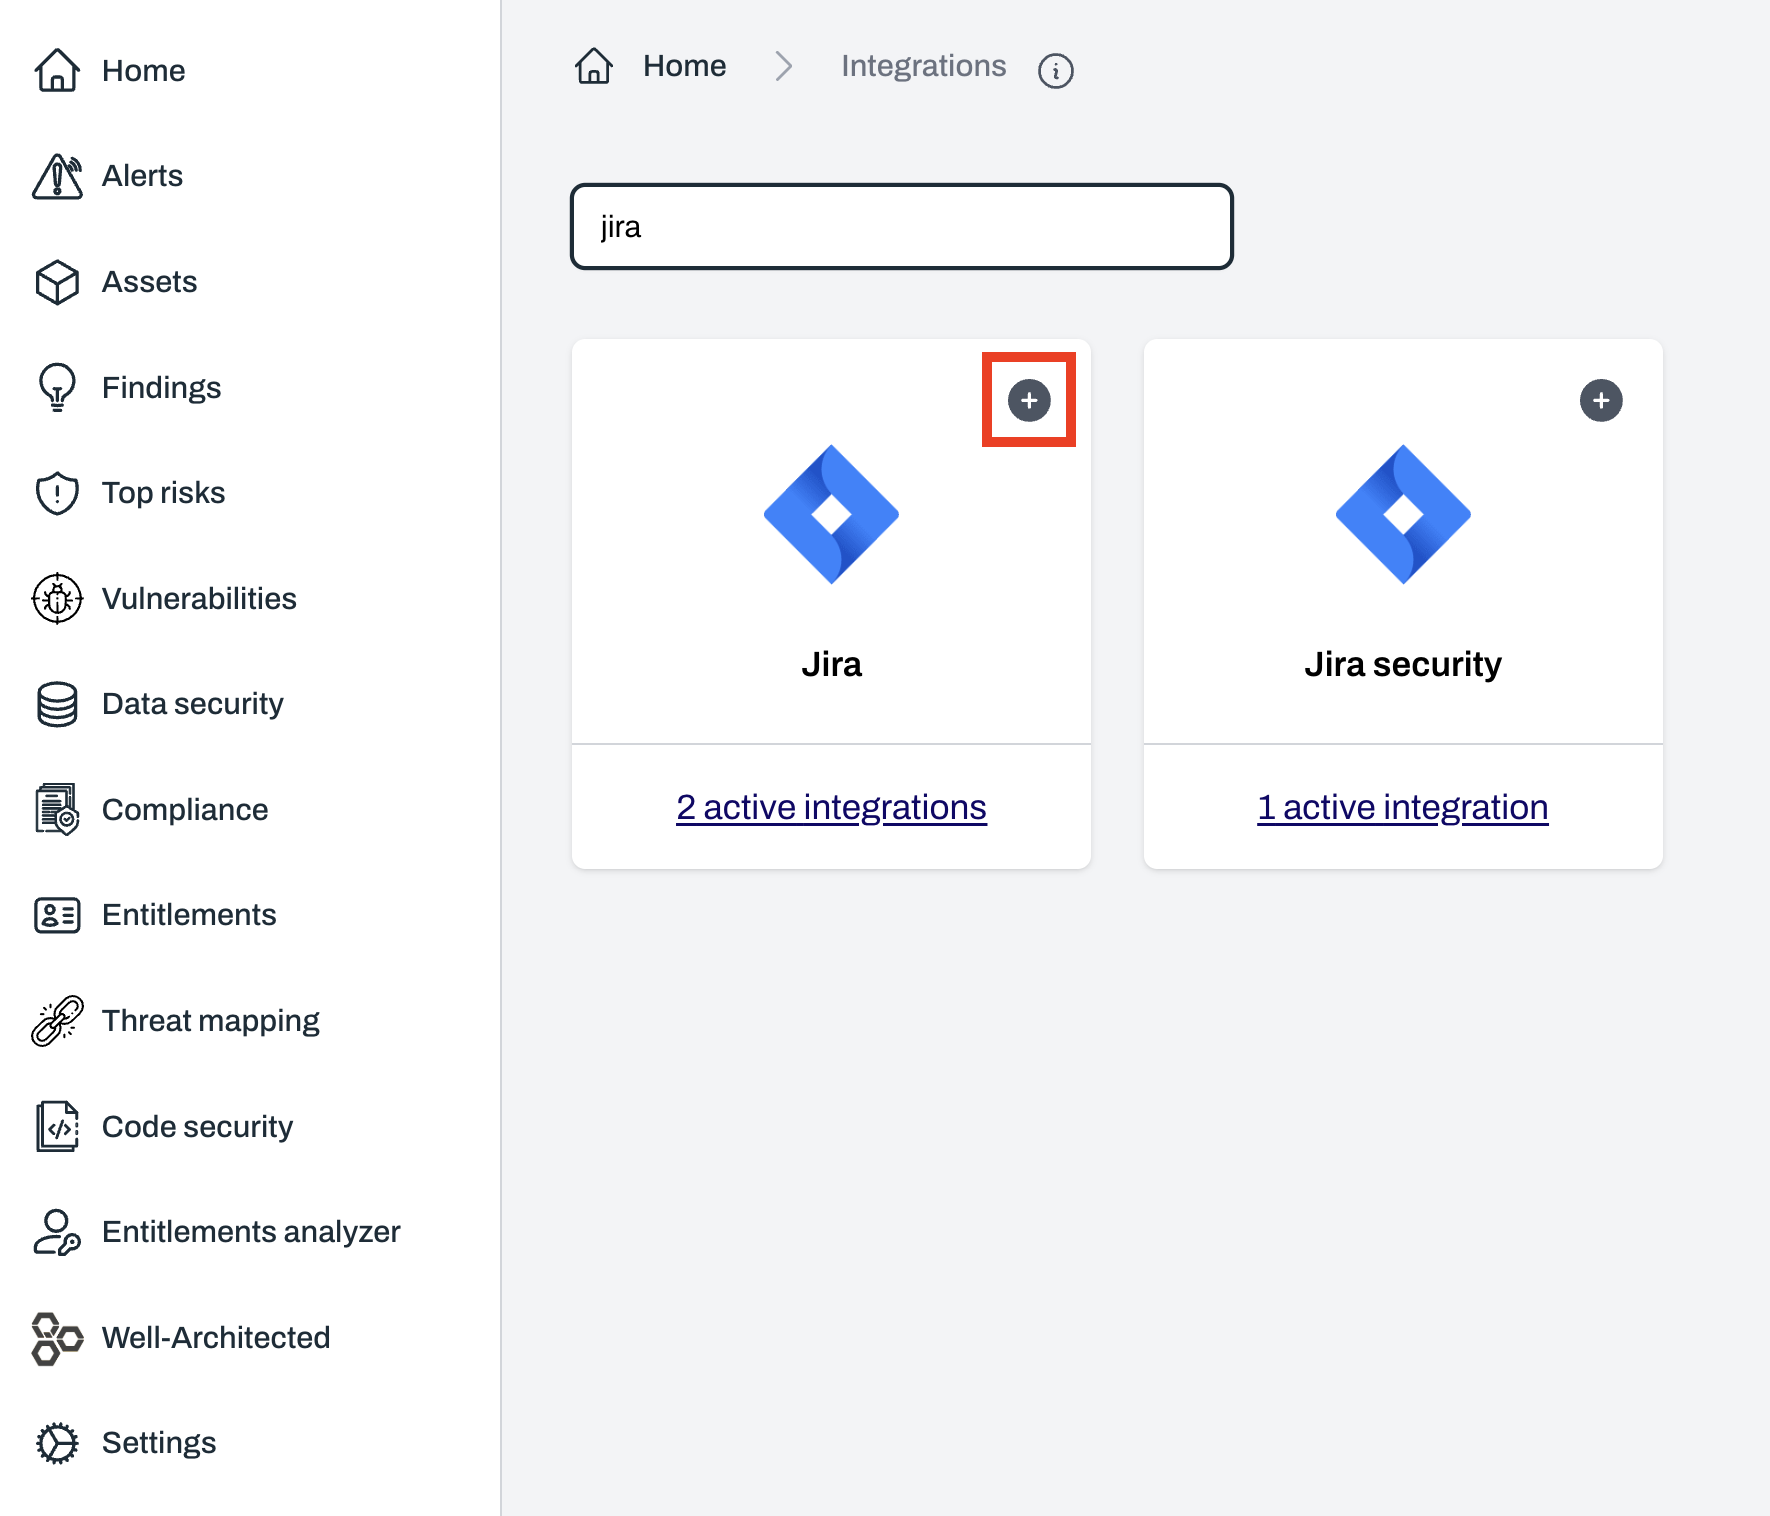Select the Entitlements analyzer user-key icon
Viewport: 1770px width, 1516px height.
pos(57,1232)
